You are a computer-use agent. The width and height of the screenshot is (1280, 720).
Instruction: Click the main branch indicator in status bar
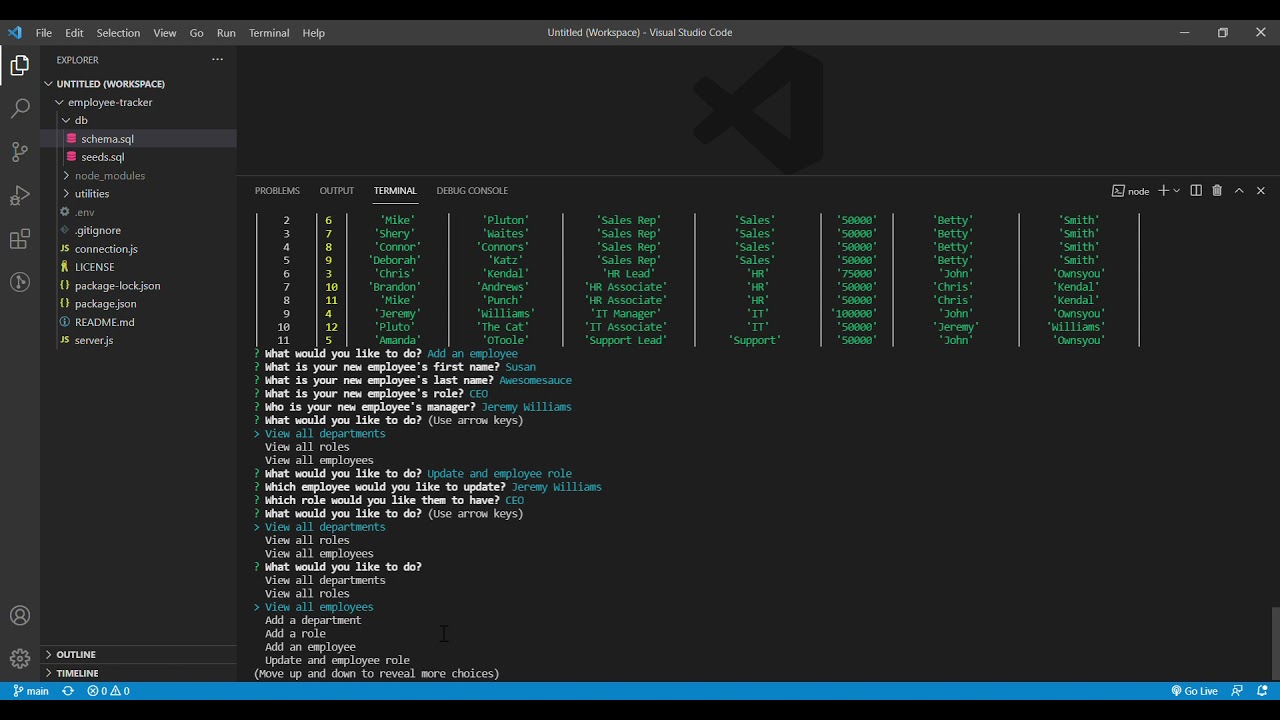[31, 691]
